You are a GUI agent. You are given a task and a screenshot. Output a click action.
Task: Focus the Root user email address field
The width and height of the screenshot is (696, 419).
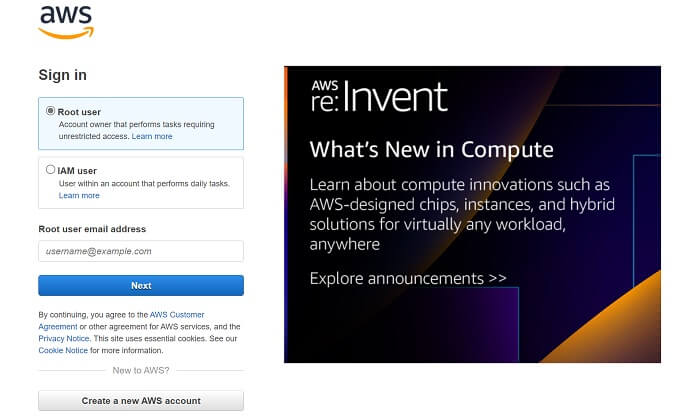141,251
